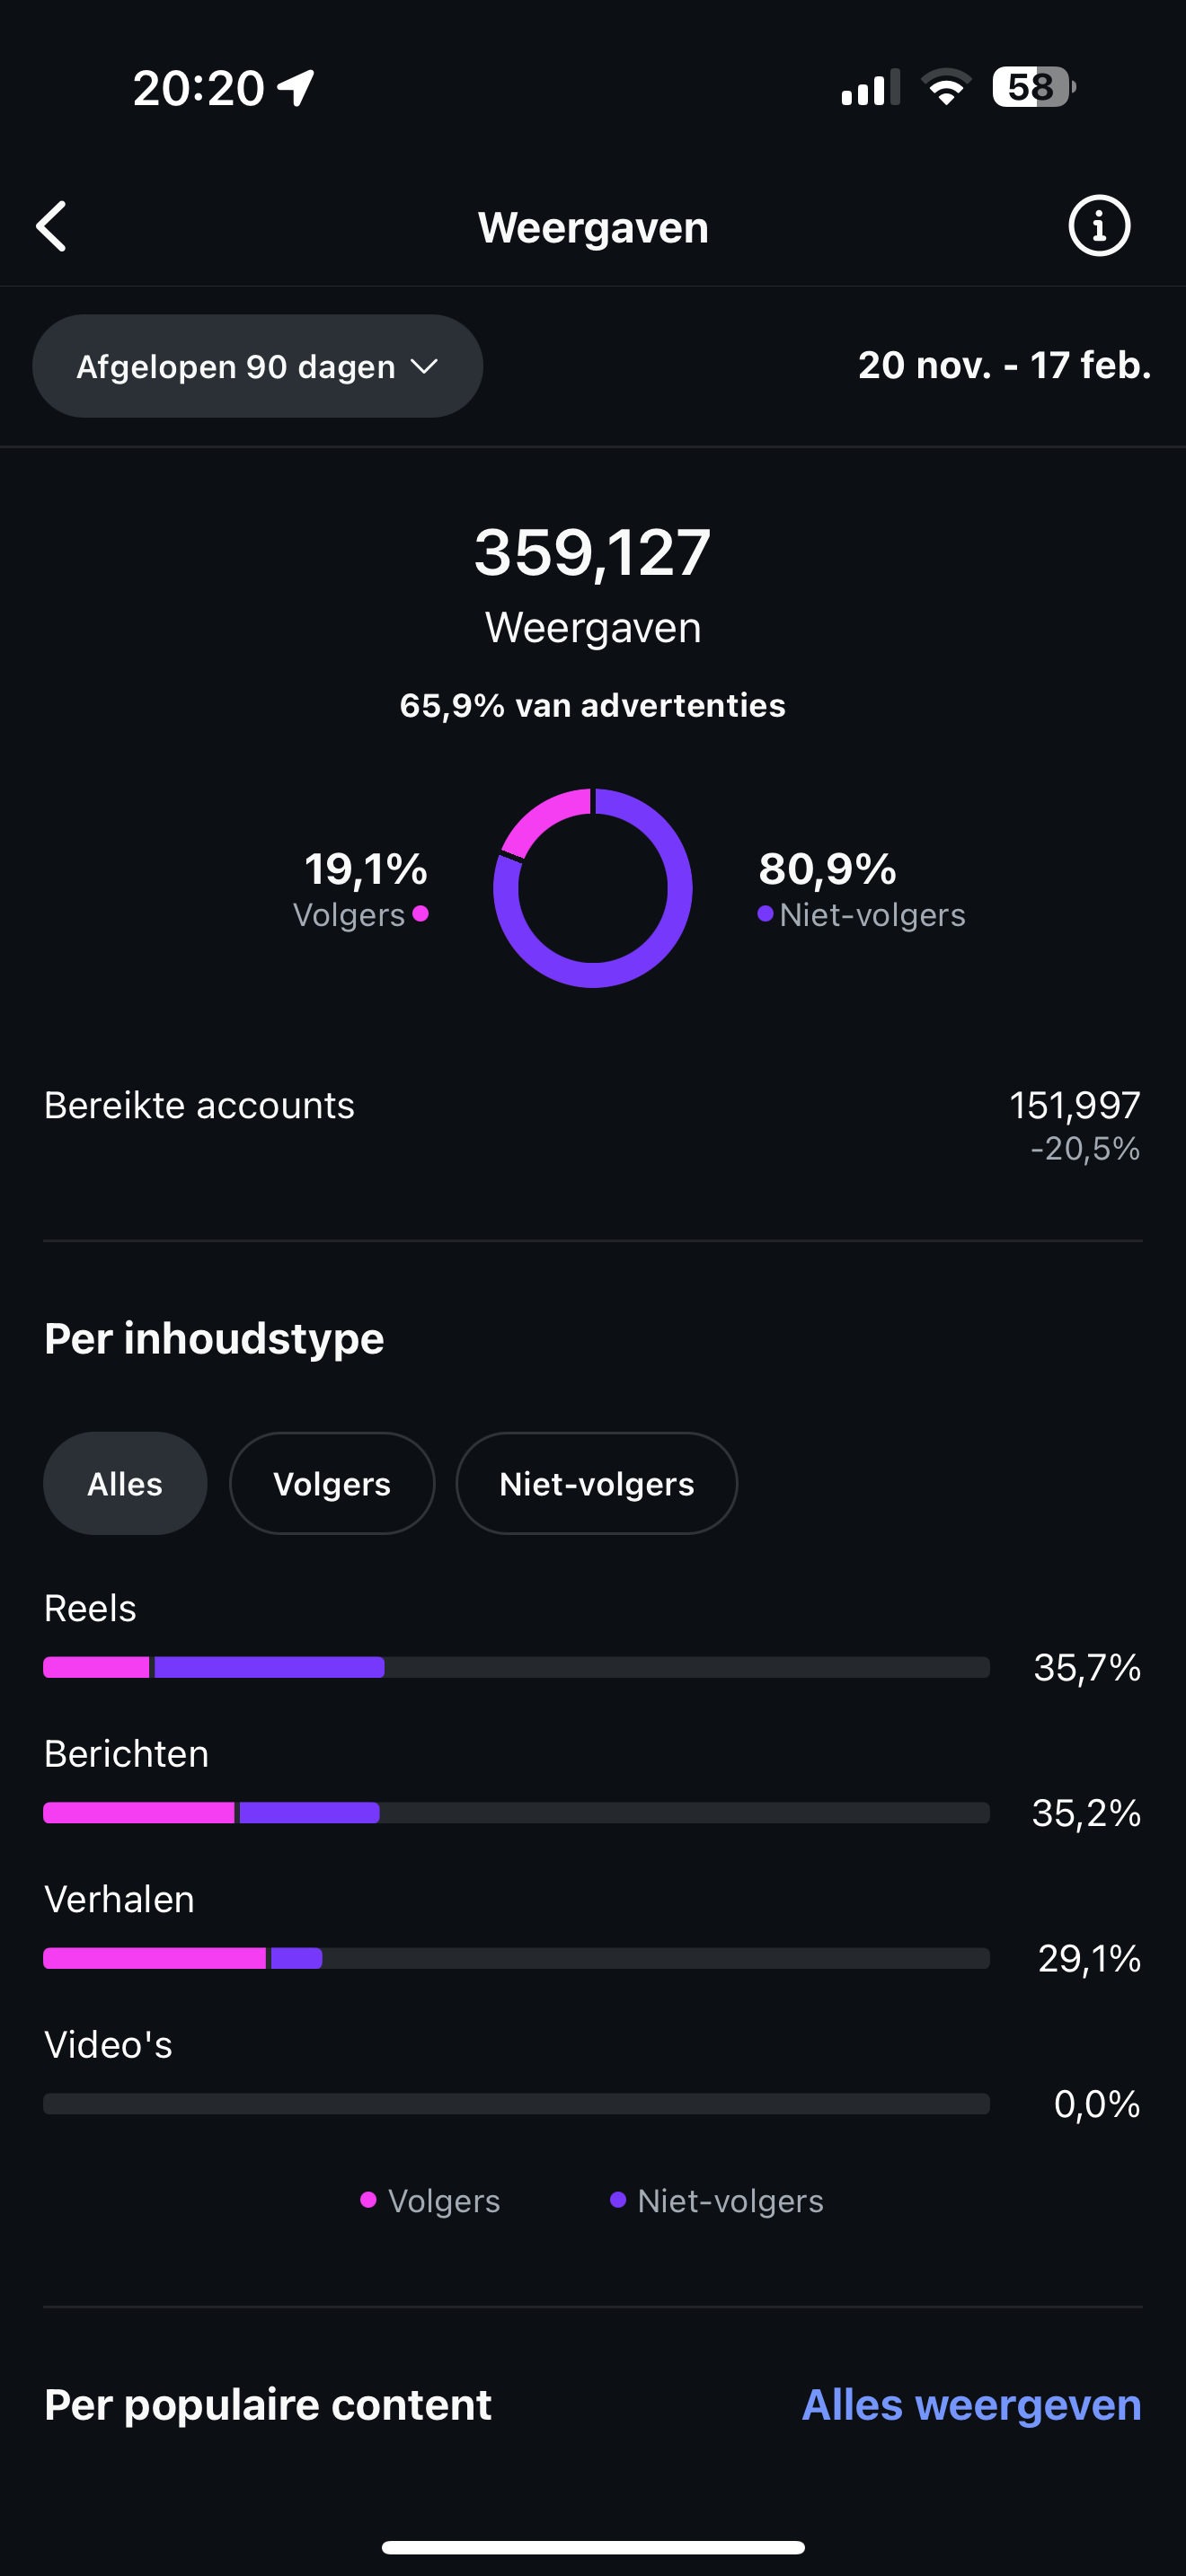
Task: Select the Alles filter chip
Action: click(125, 1483)
